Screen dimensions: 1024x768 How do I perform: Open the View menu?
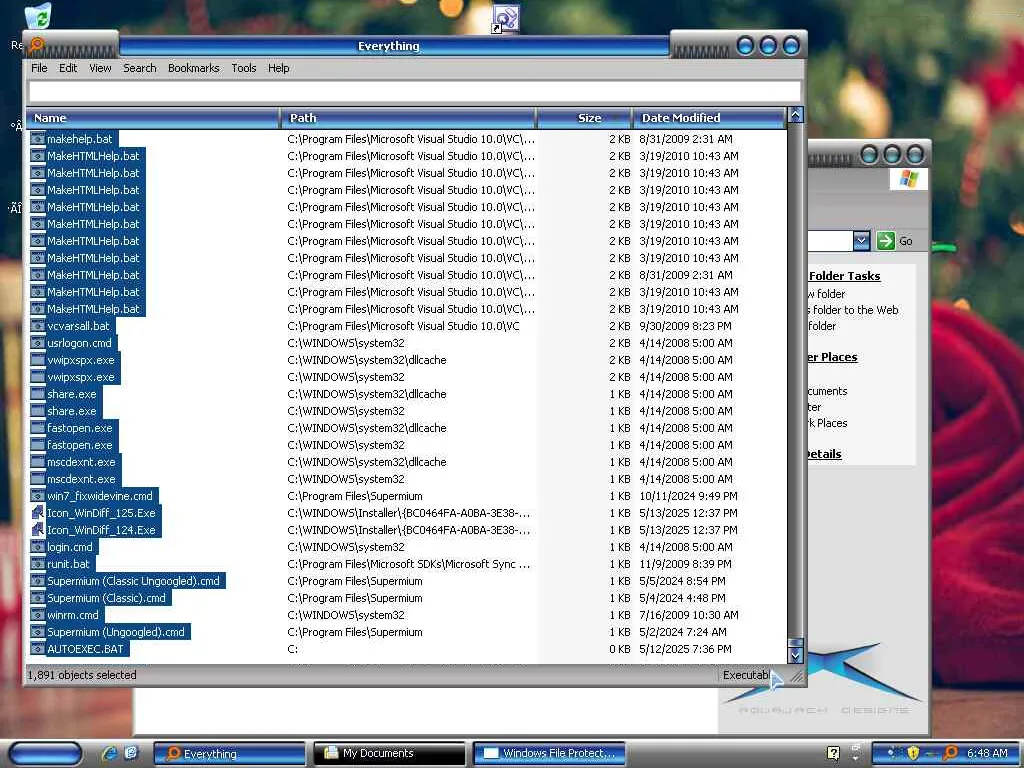(100, 68)
